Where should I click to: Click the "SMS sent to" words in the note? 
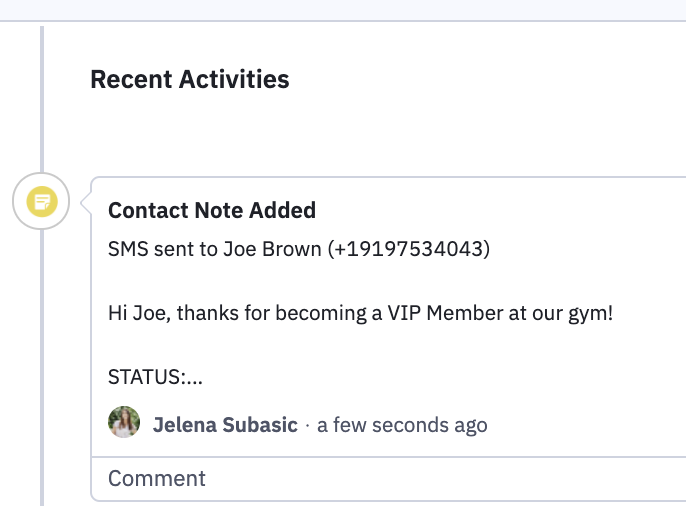(x=163, y=249)
